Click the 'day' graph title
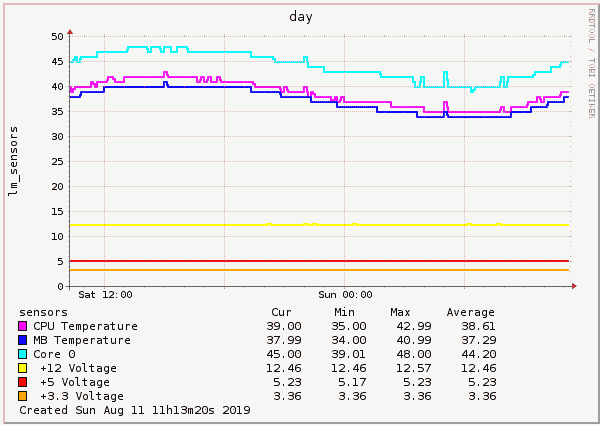This screenshot has height=425, width=600. tap(301, 17)
